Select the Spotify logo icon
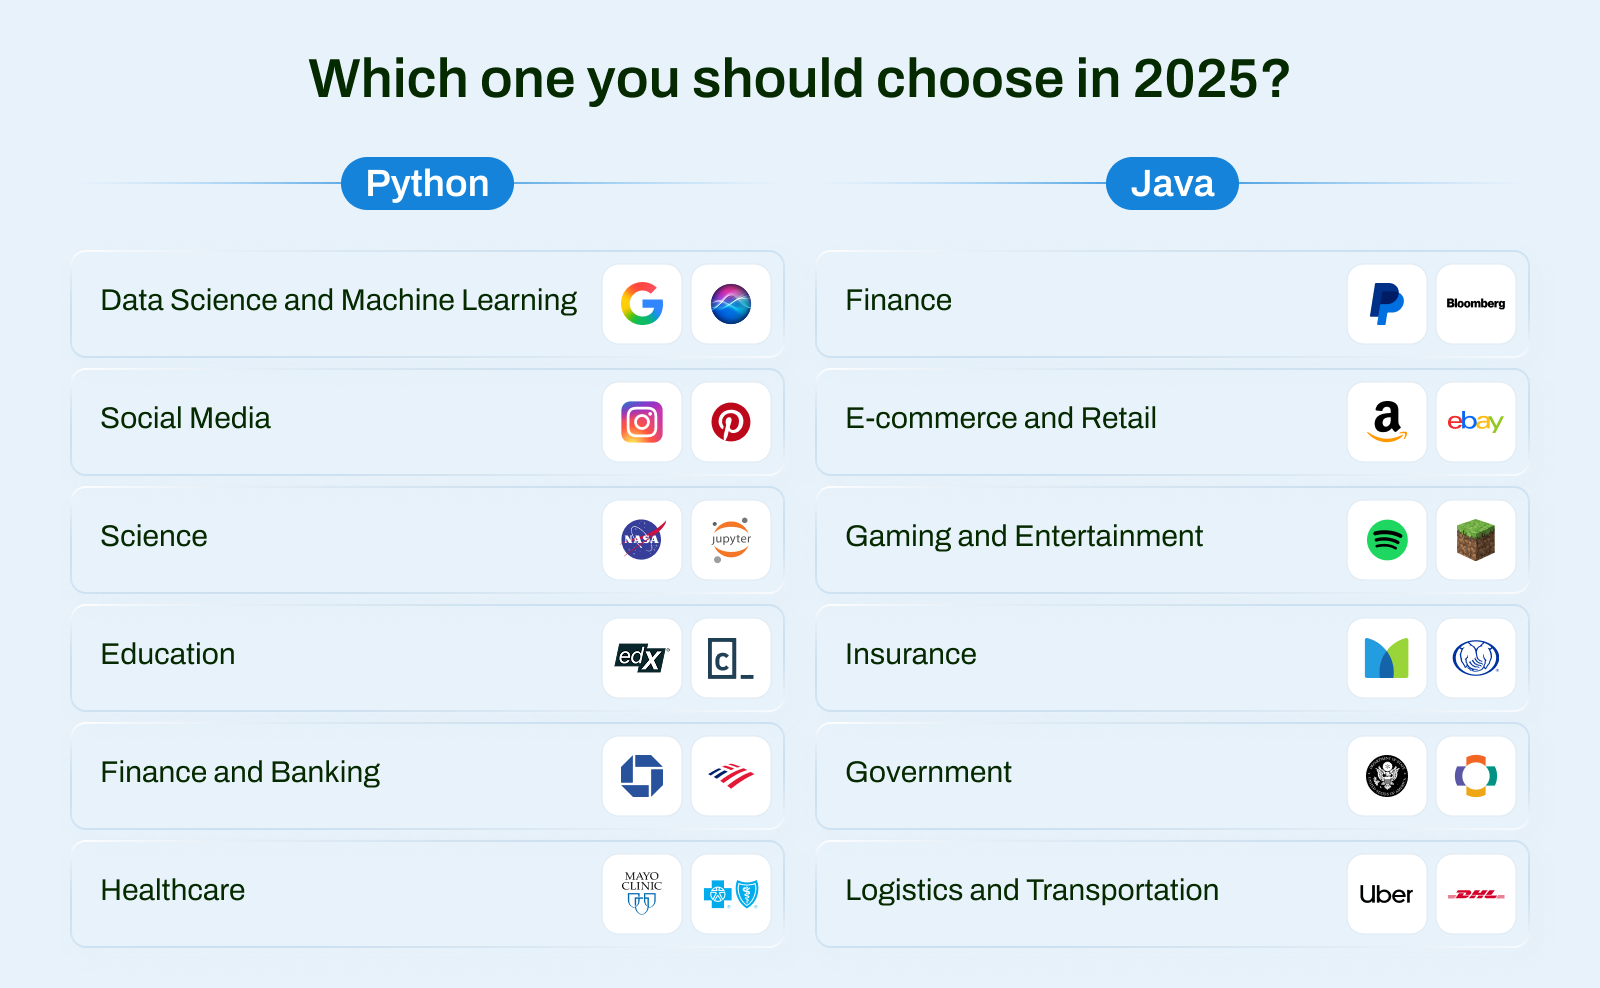 pyautogui.click(x=1387, y=540)
